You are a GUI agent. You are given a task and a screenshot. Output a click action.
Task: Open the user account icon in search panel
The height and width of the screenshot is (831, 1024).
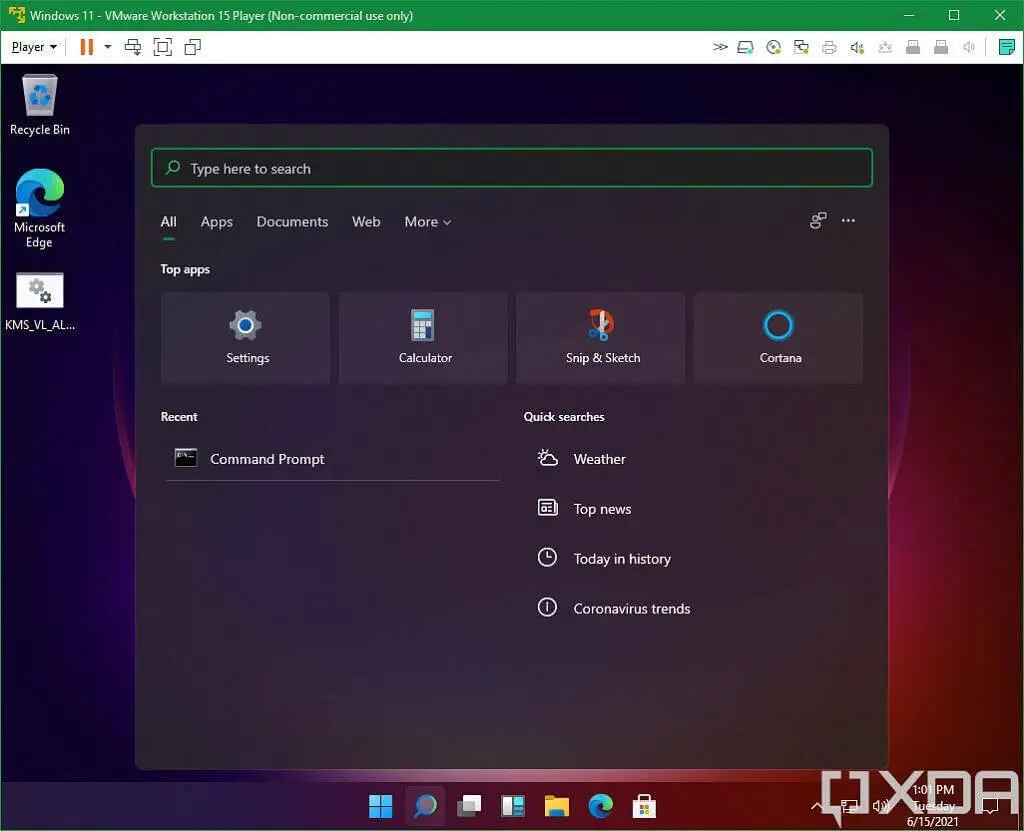point(818,221)
